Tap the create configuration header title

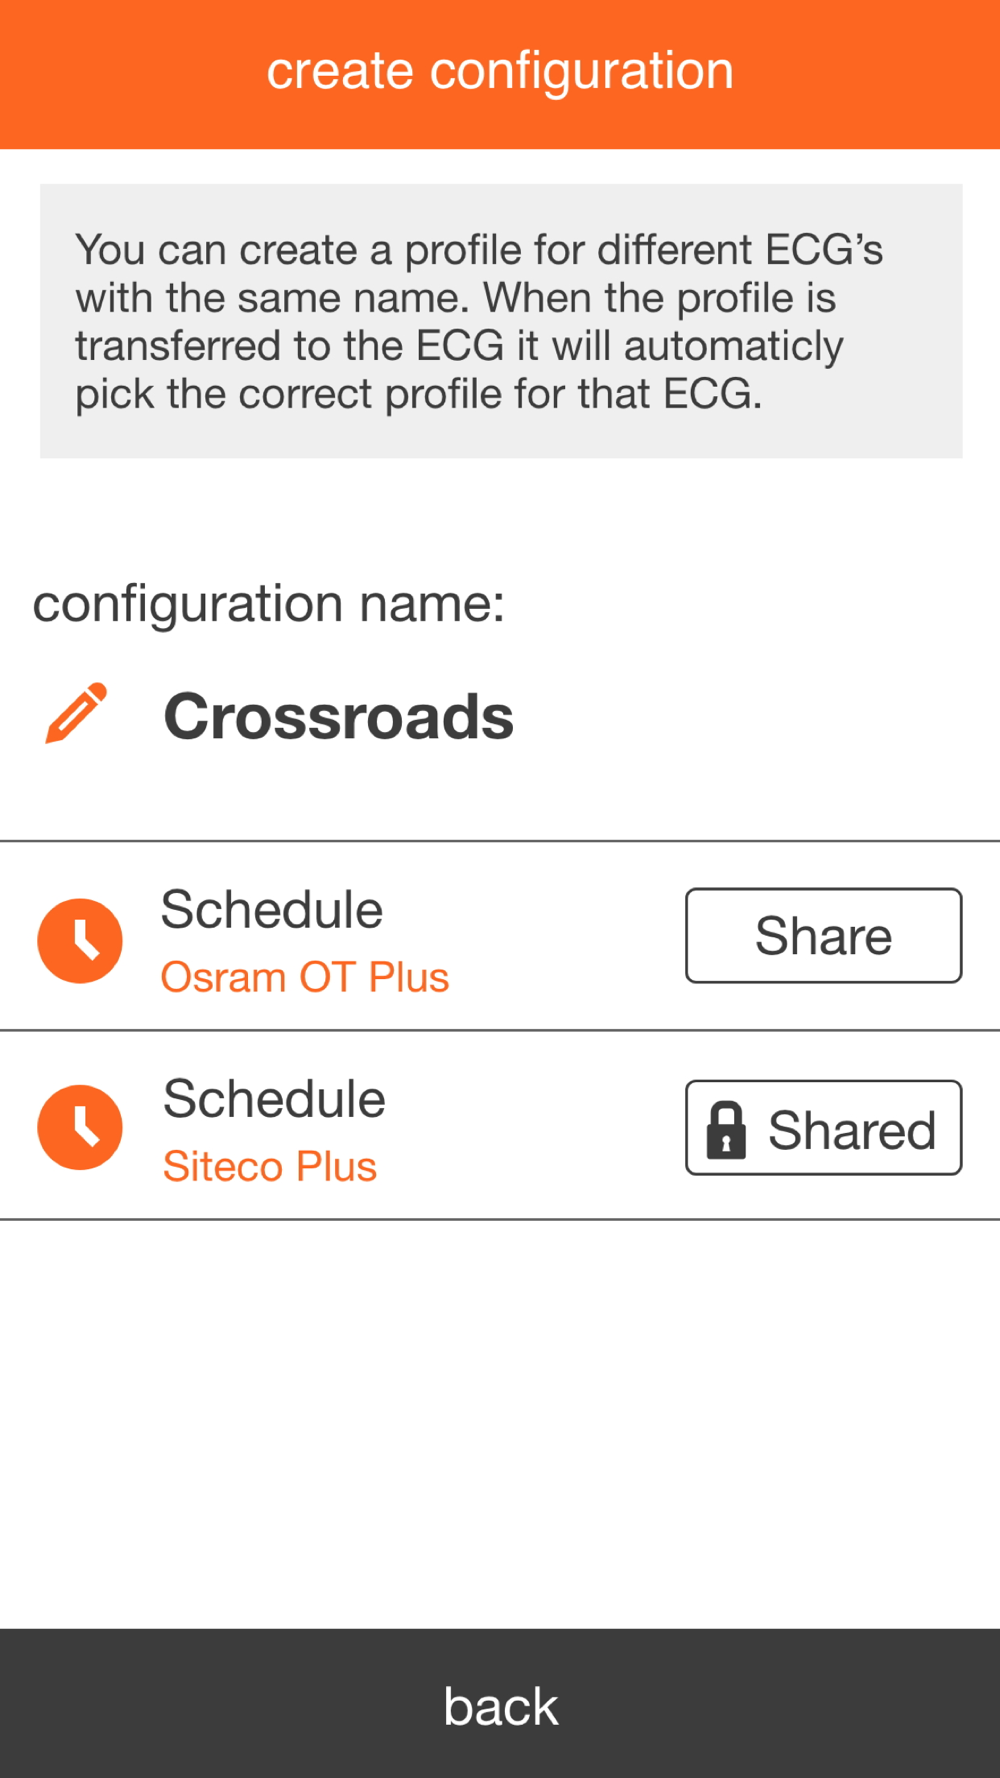point(500,70)
